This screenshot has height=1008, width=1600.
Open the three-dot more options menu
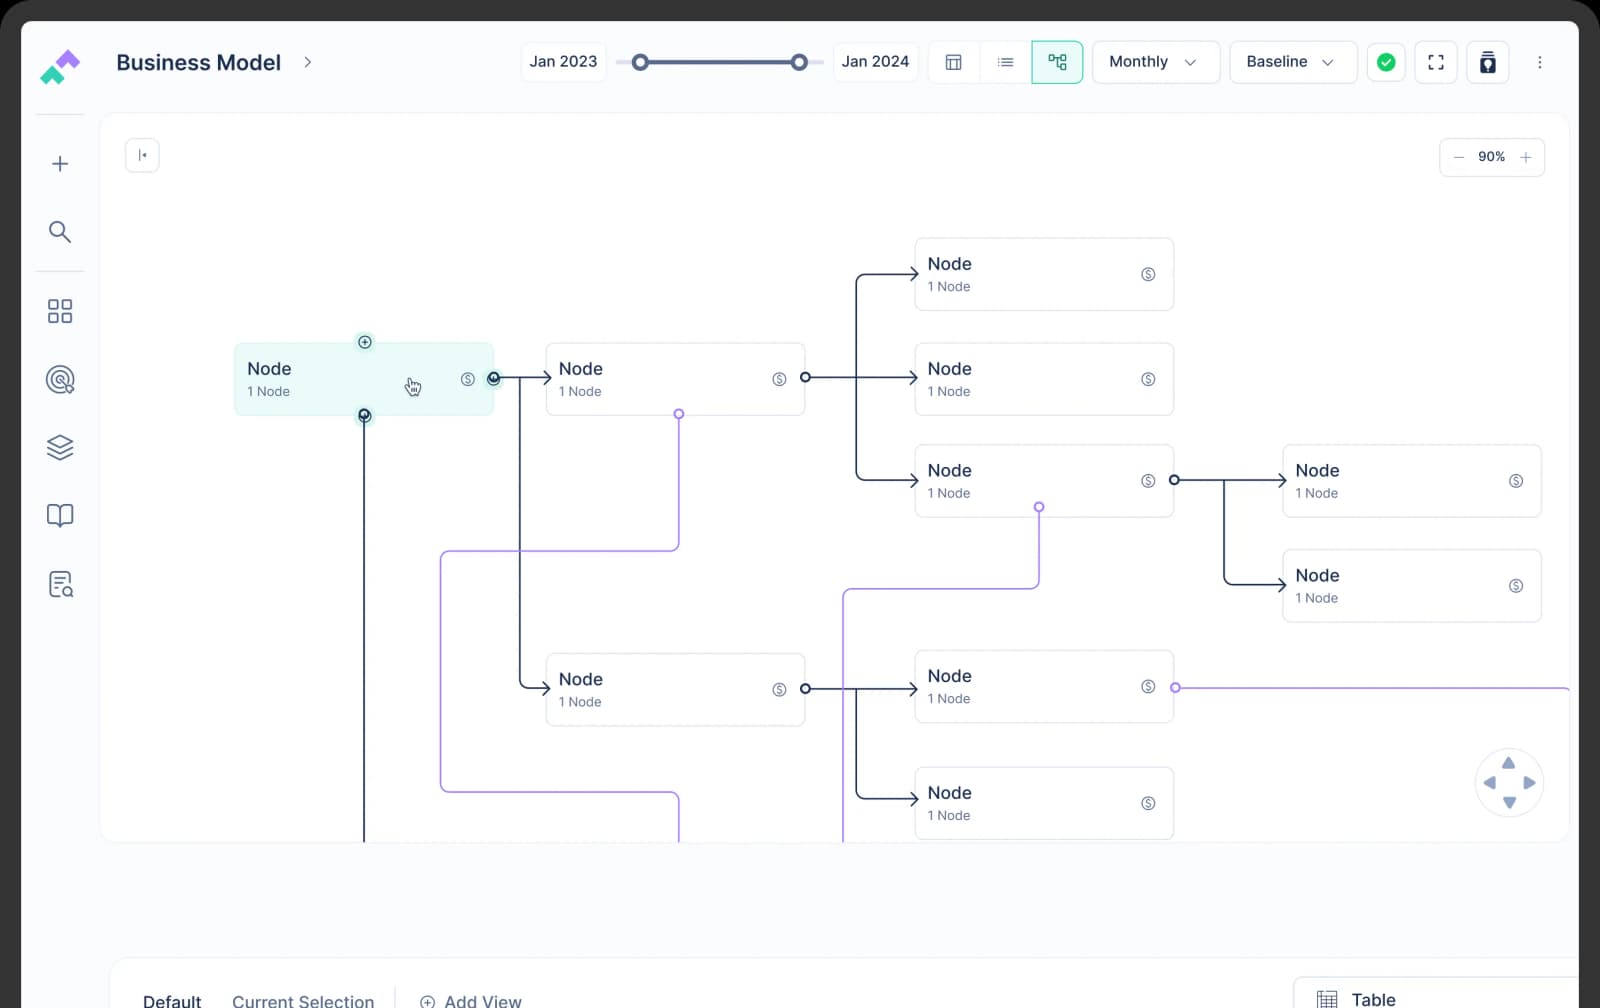(1540, 62)
